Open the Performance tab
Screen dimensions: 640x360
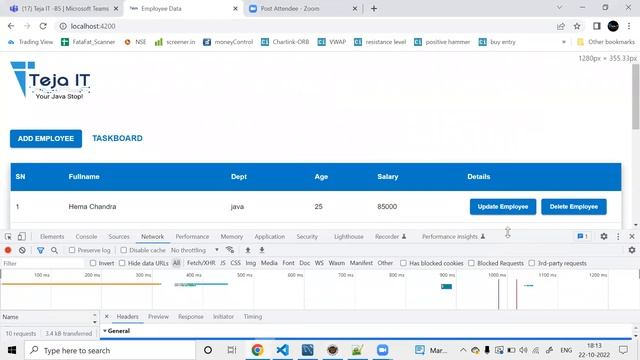tap(192, 236)
